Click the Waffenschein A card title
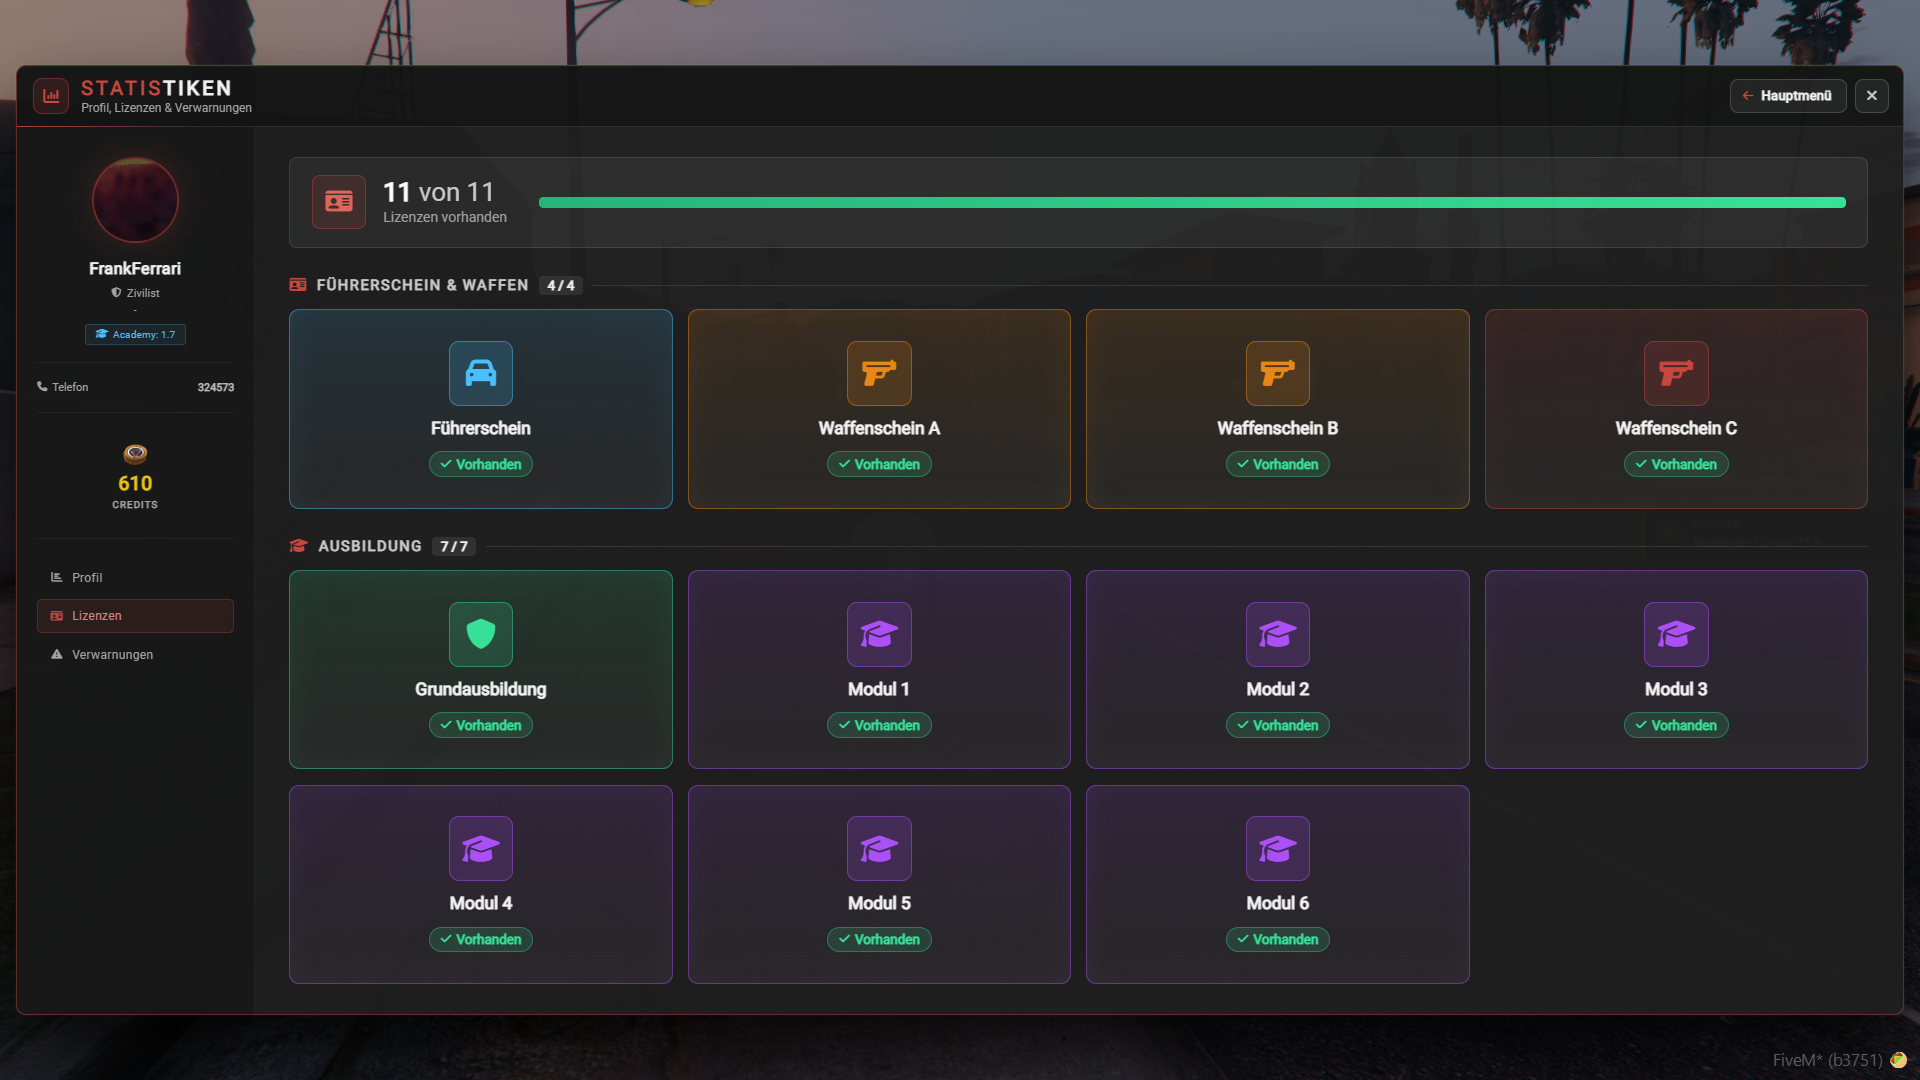Image resolution: width=1920 pixels, height=1080 pixels. pos(879,428)
